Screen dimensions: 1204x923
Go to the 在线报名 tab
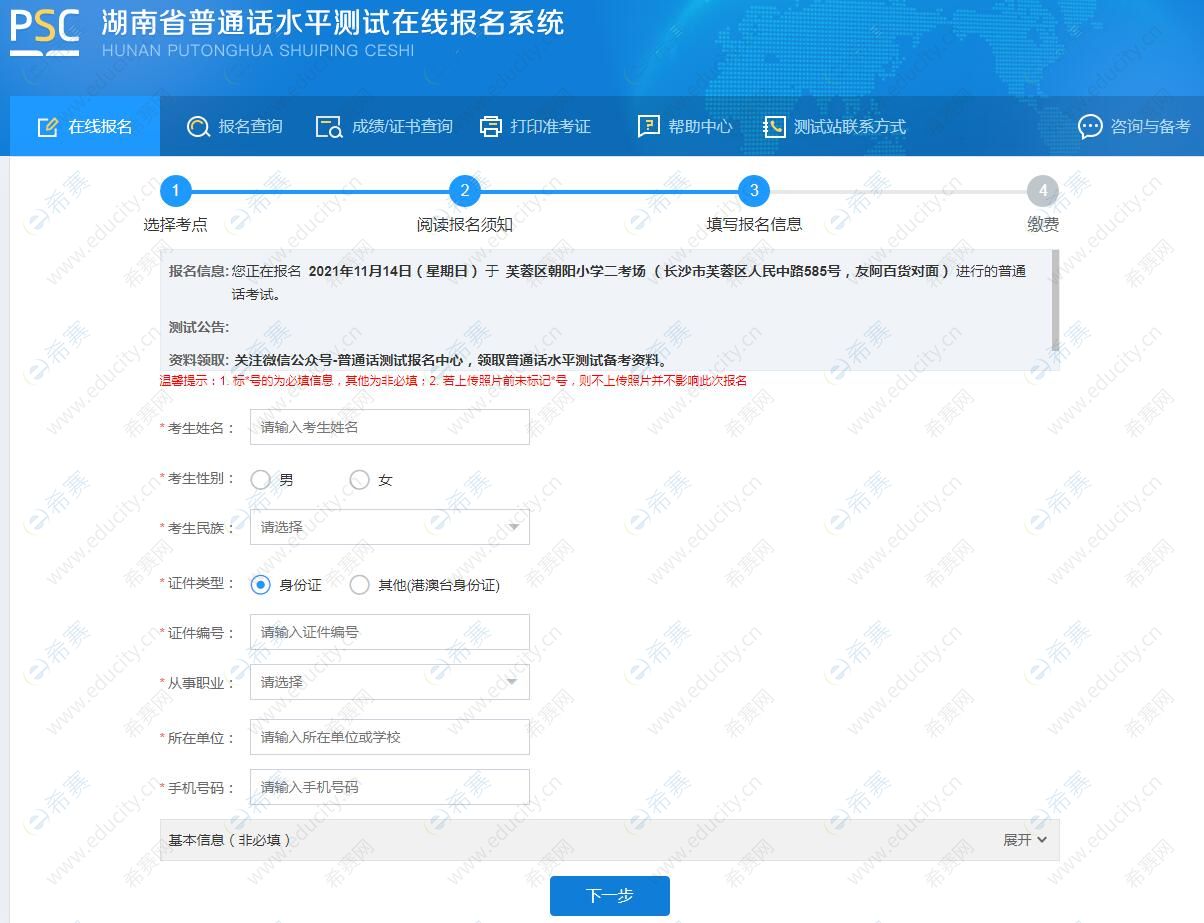pos(87,127)
